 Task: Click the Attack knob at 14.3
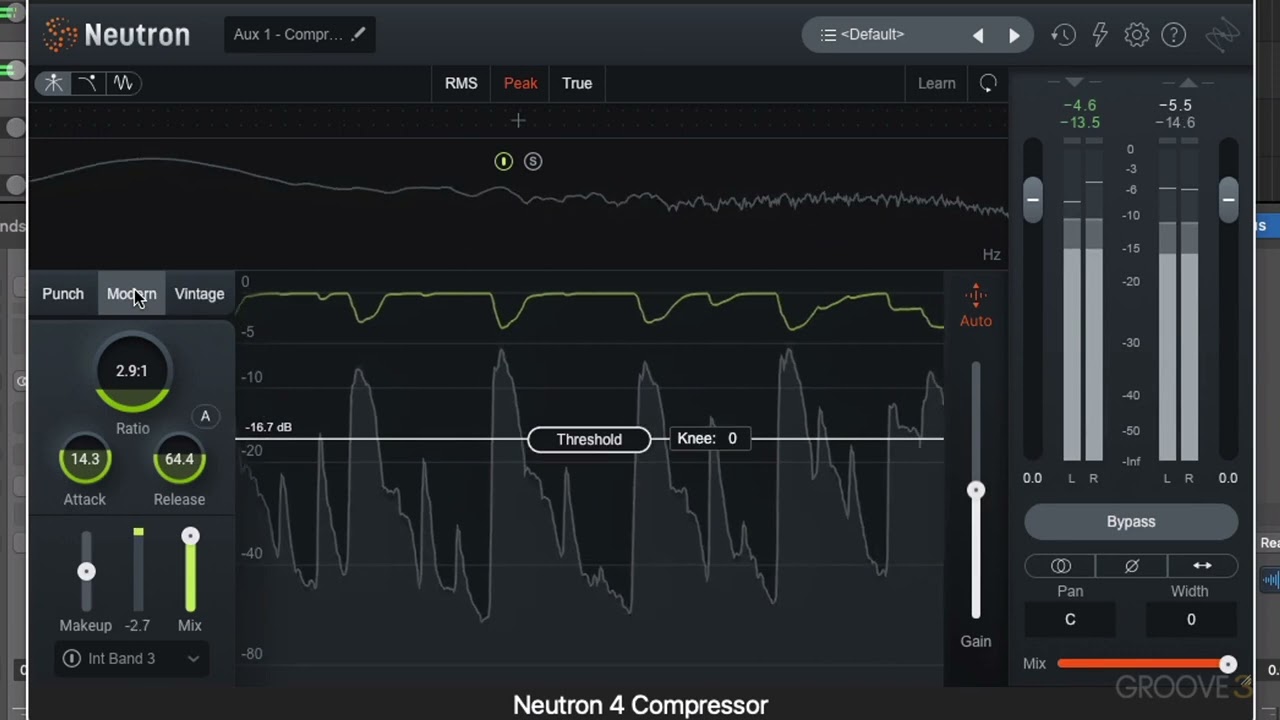click(x=85, y=460)
